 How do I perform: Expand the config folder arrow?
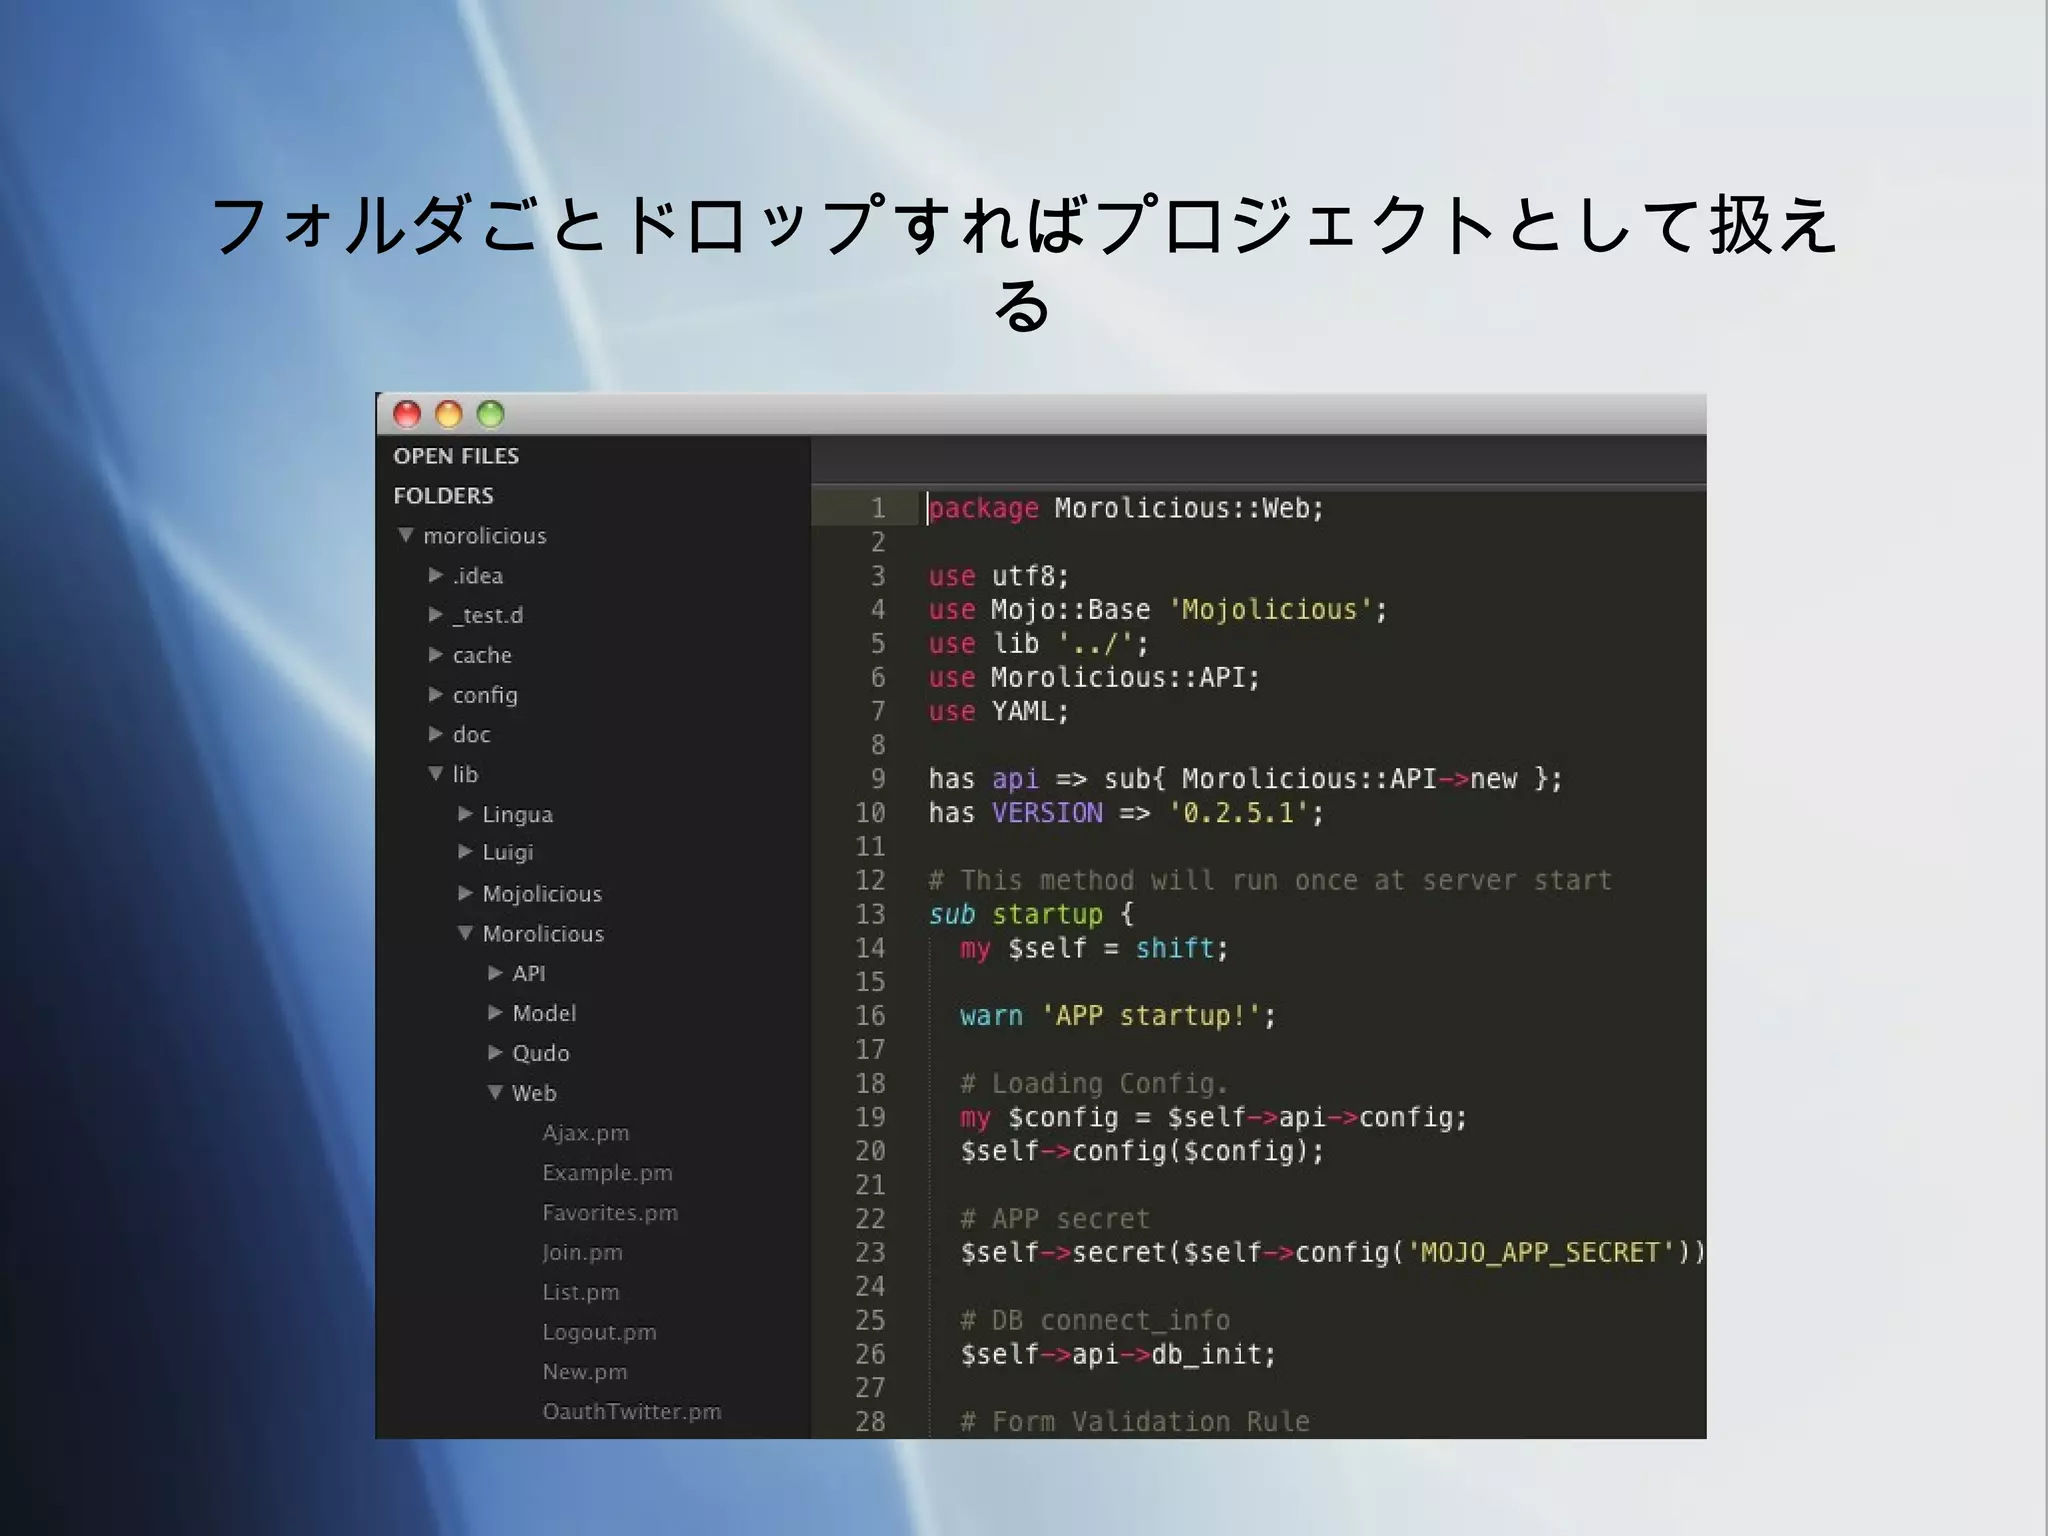point(436,694)
